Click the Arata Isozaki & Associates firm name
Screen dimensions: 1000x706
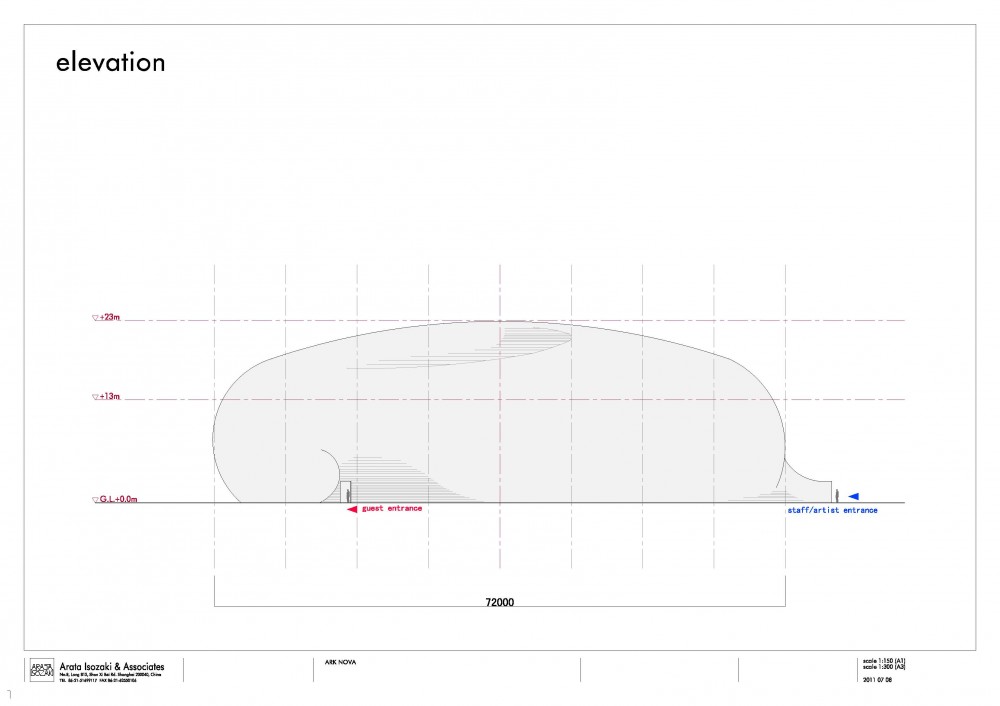(112, 666)
